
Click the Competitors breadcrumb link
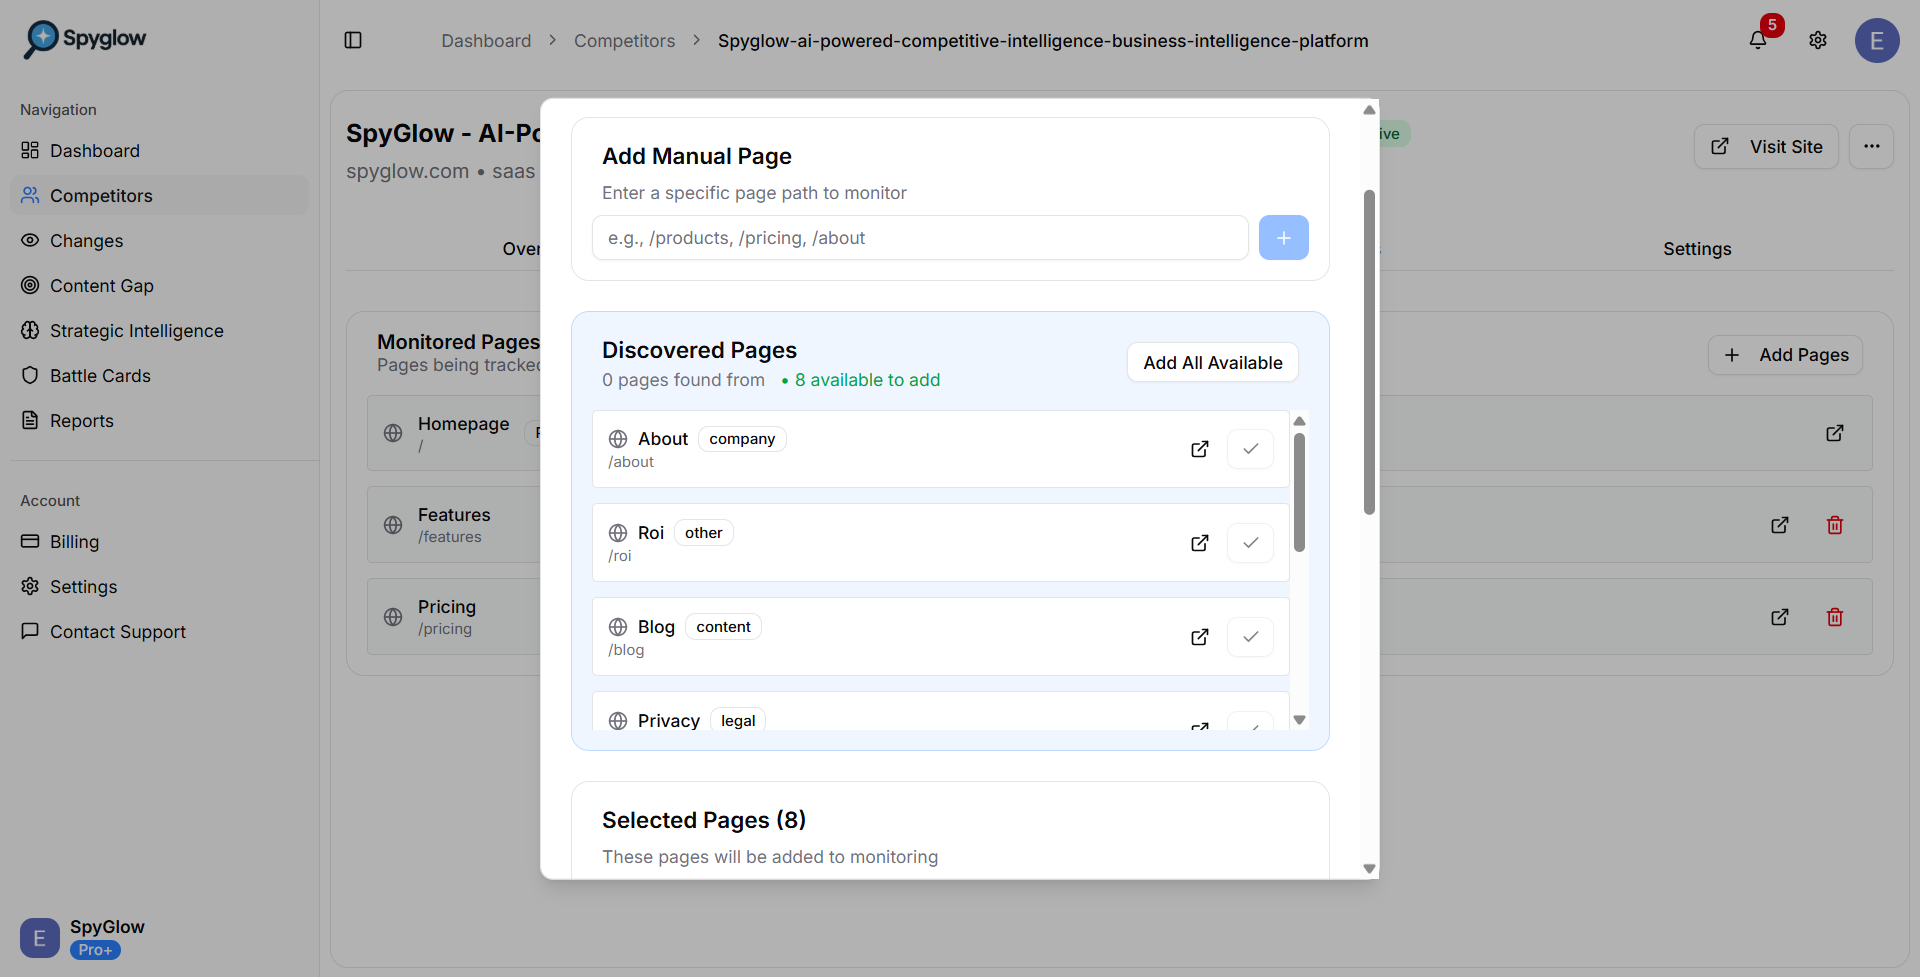coord(624,41)
